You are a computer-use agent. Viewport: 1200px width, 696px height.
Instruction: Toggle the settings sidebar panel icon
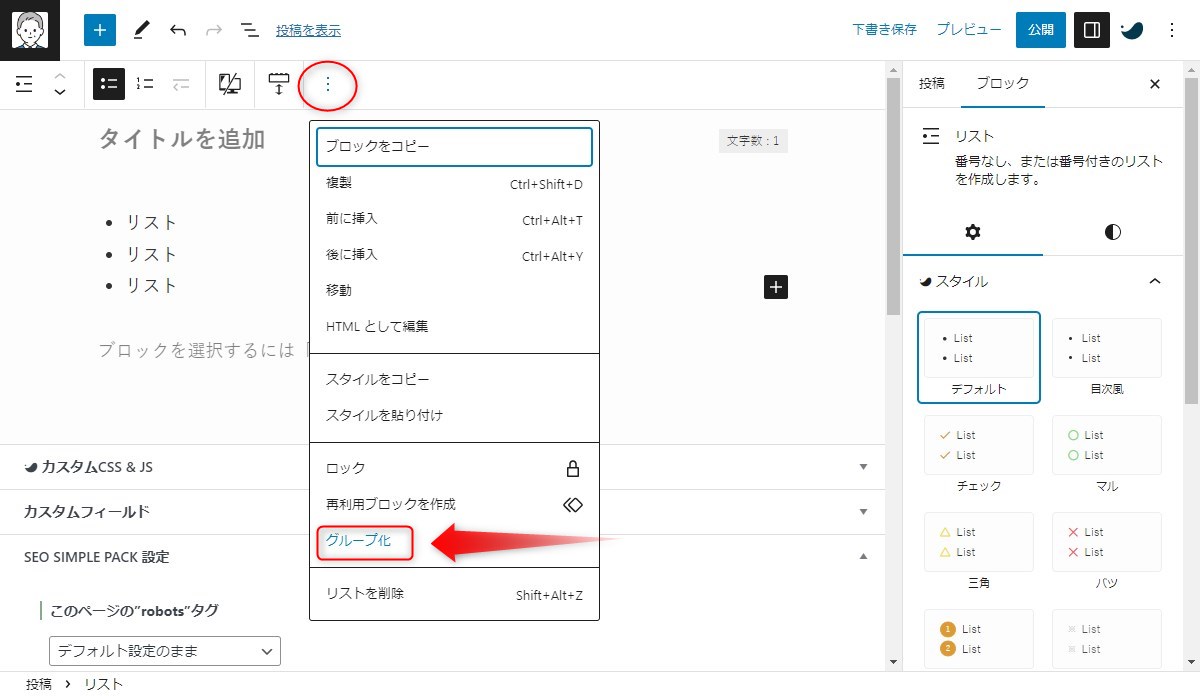pos(1091,30)
